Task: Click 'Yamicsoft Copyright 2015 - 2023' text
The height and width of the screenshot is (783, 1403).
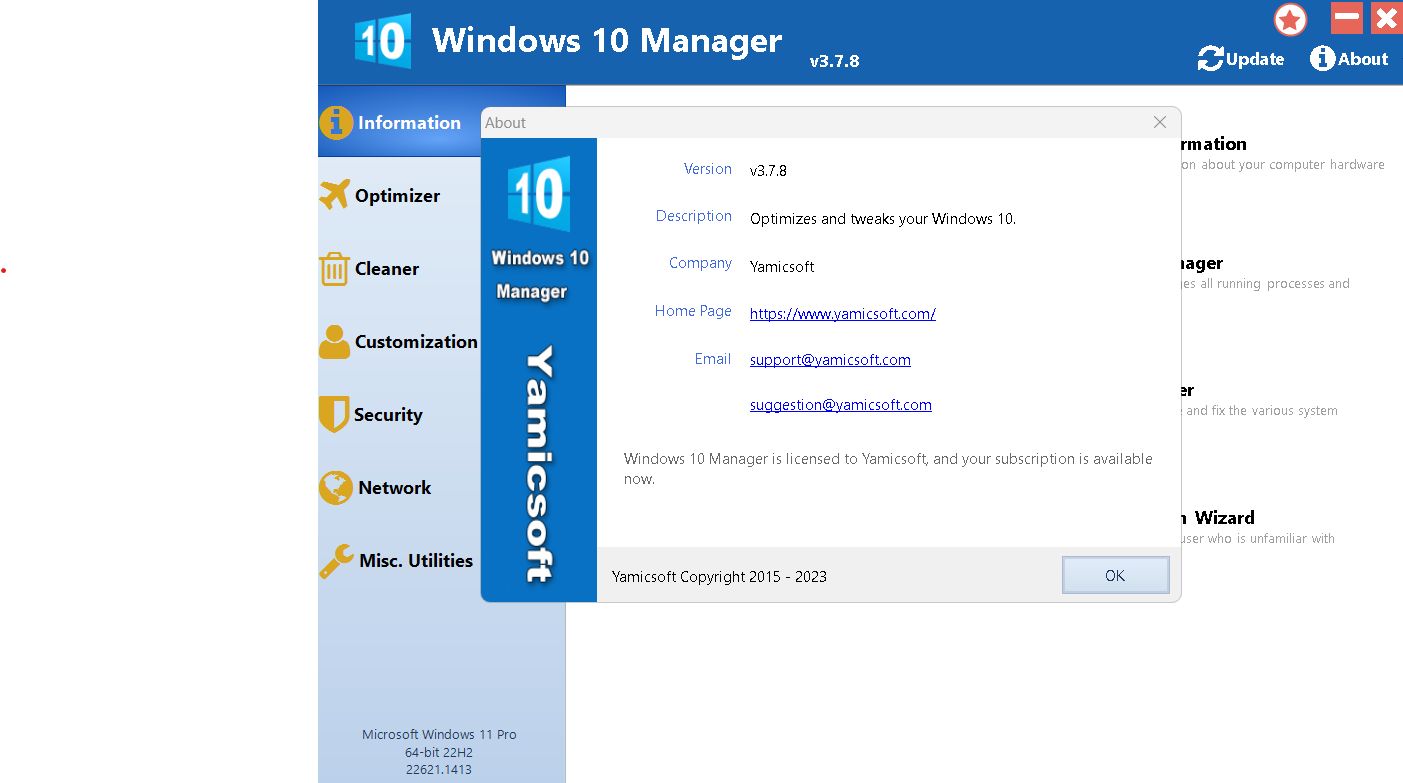Action: (719, 577)
